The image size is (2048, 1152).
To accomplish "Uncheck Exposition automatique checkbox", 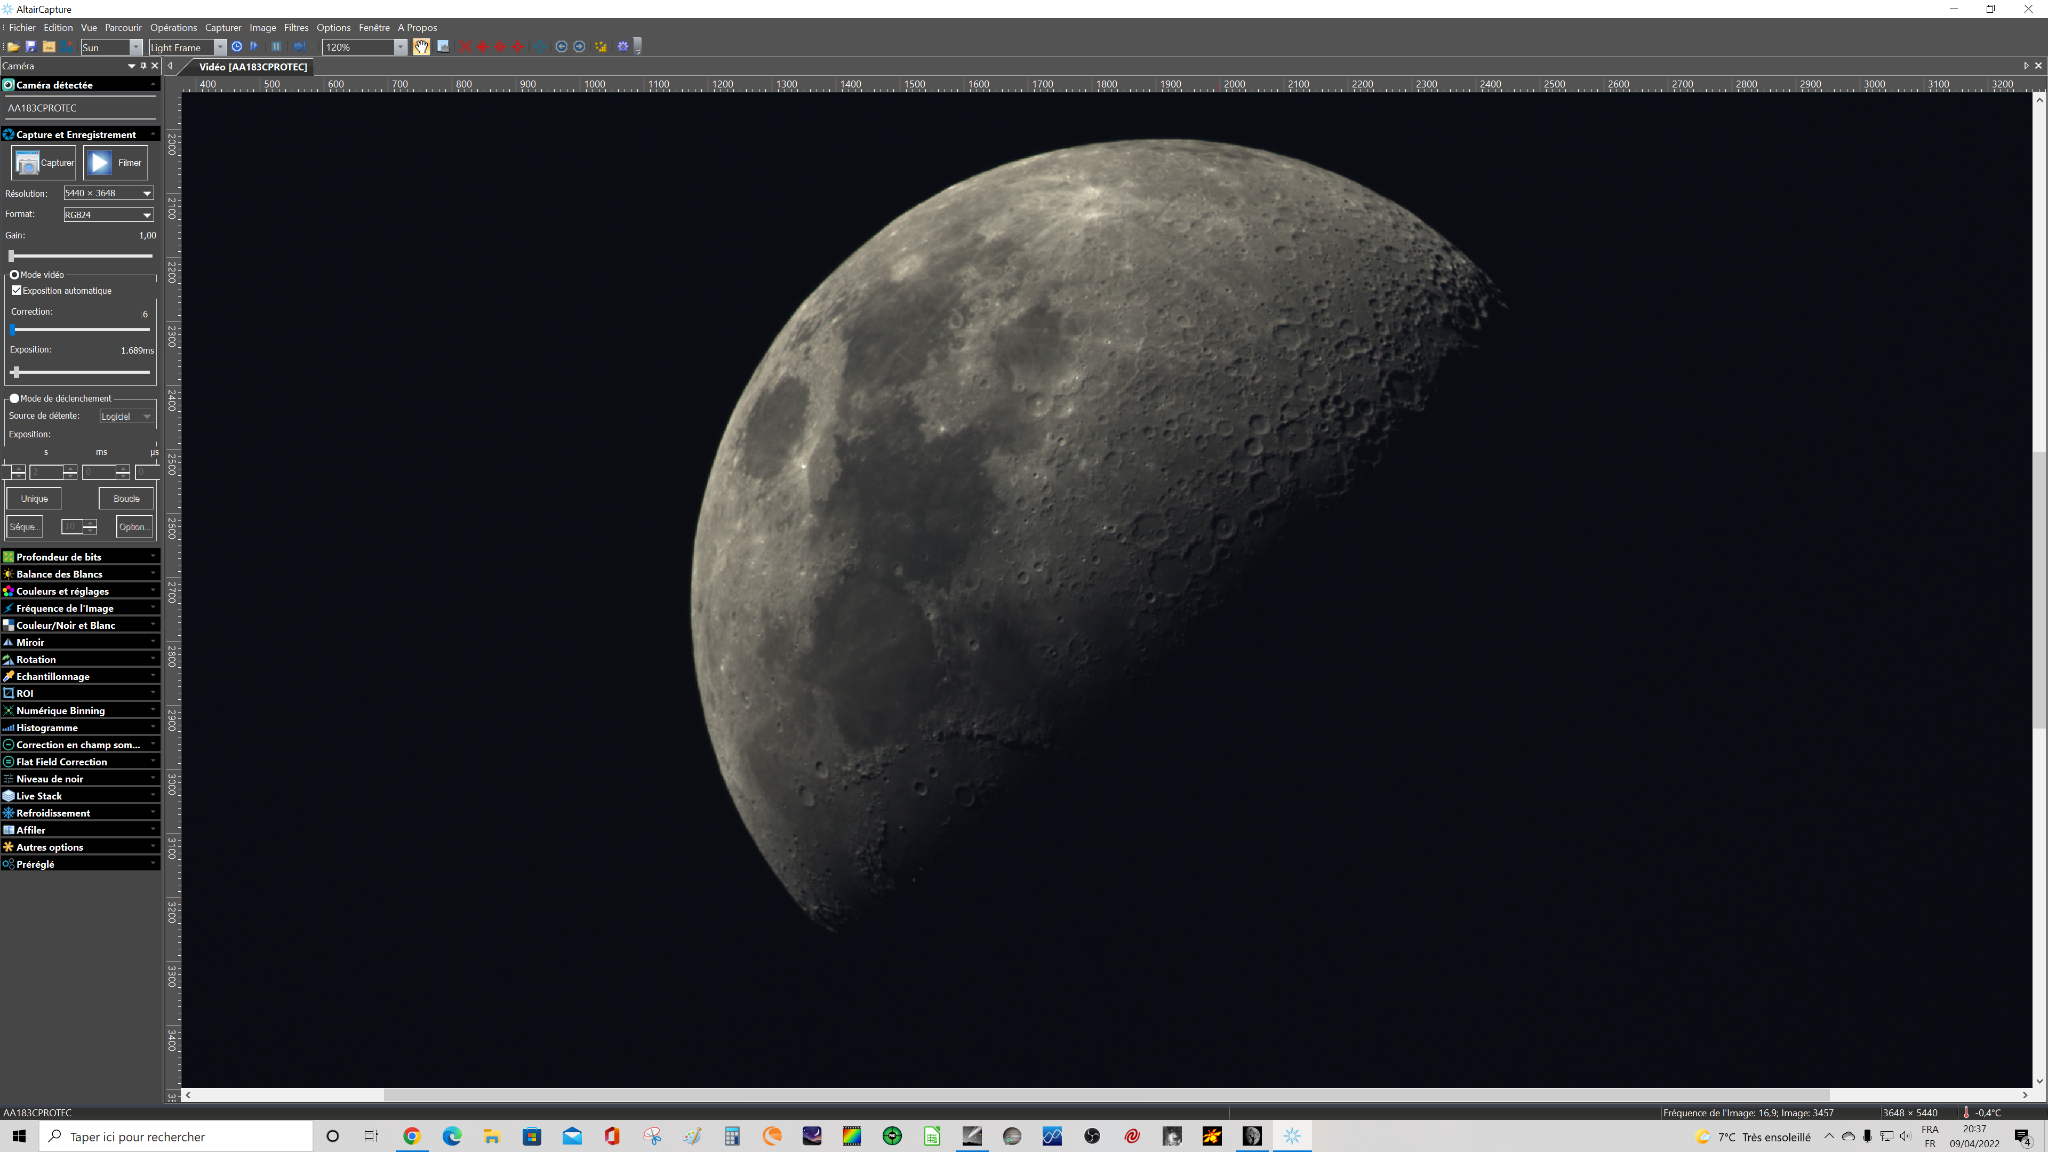I will (x=16, y=291).
